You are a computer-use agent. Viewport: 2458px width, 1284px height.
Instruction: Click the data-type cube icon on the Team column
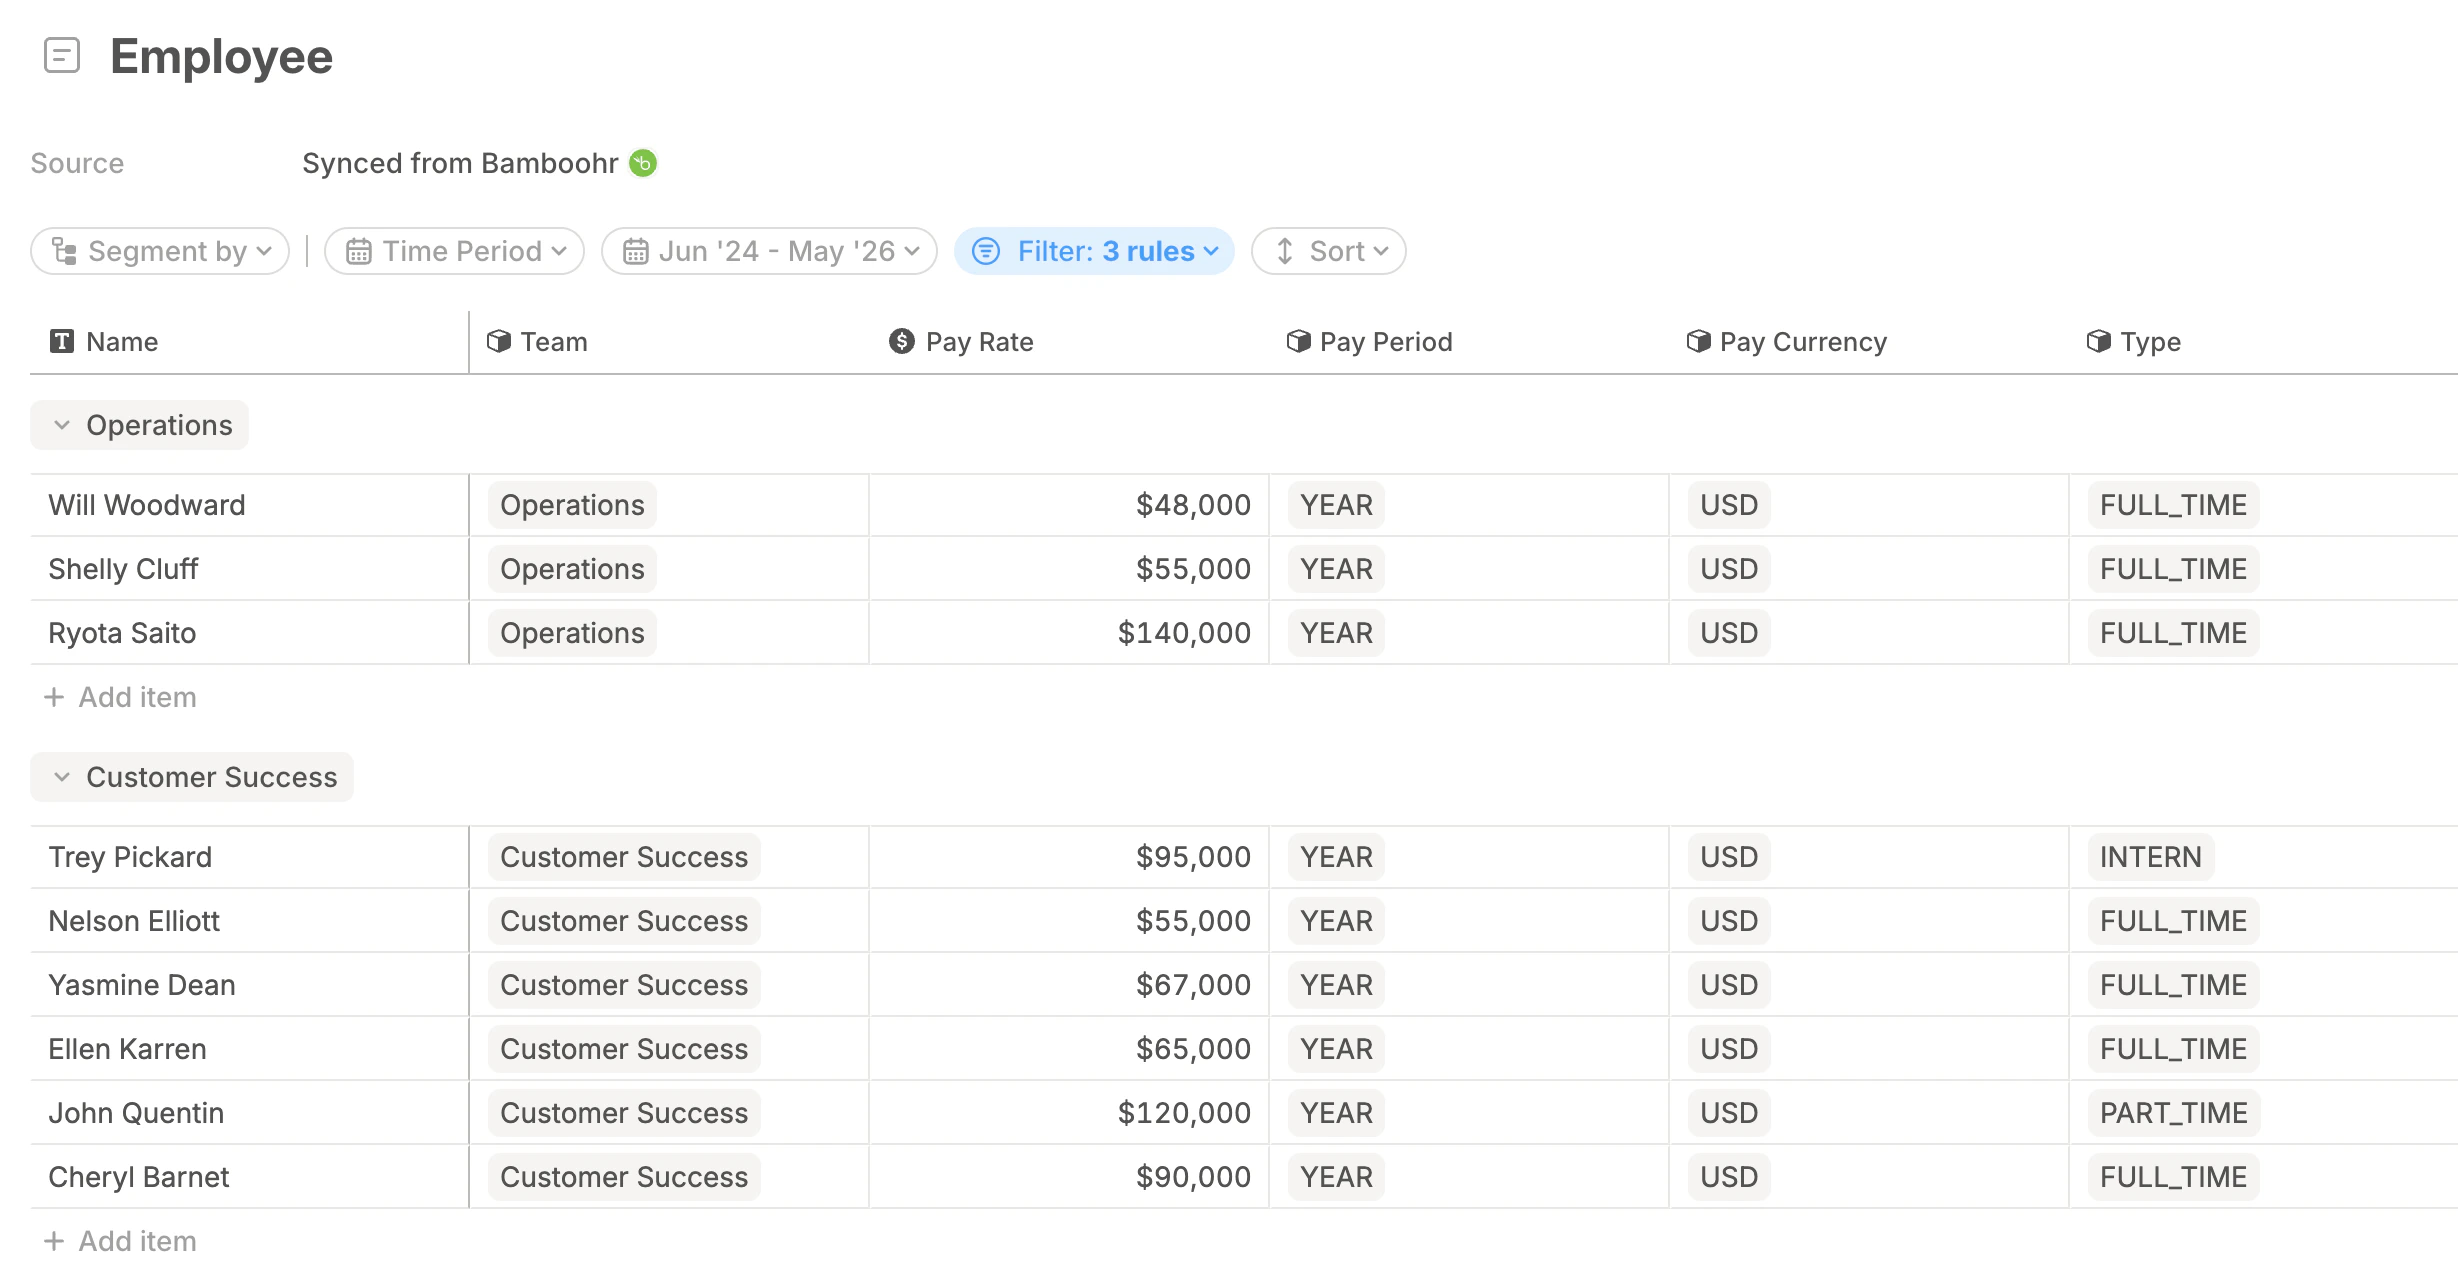[498, 341]
